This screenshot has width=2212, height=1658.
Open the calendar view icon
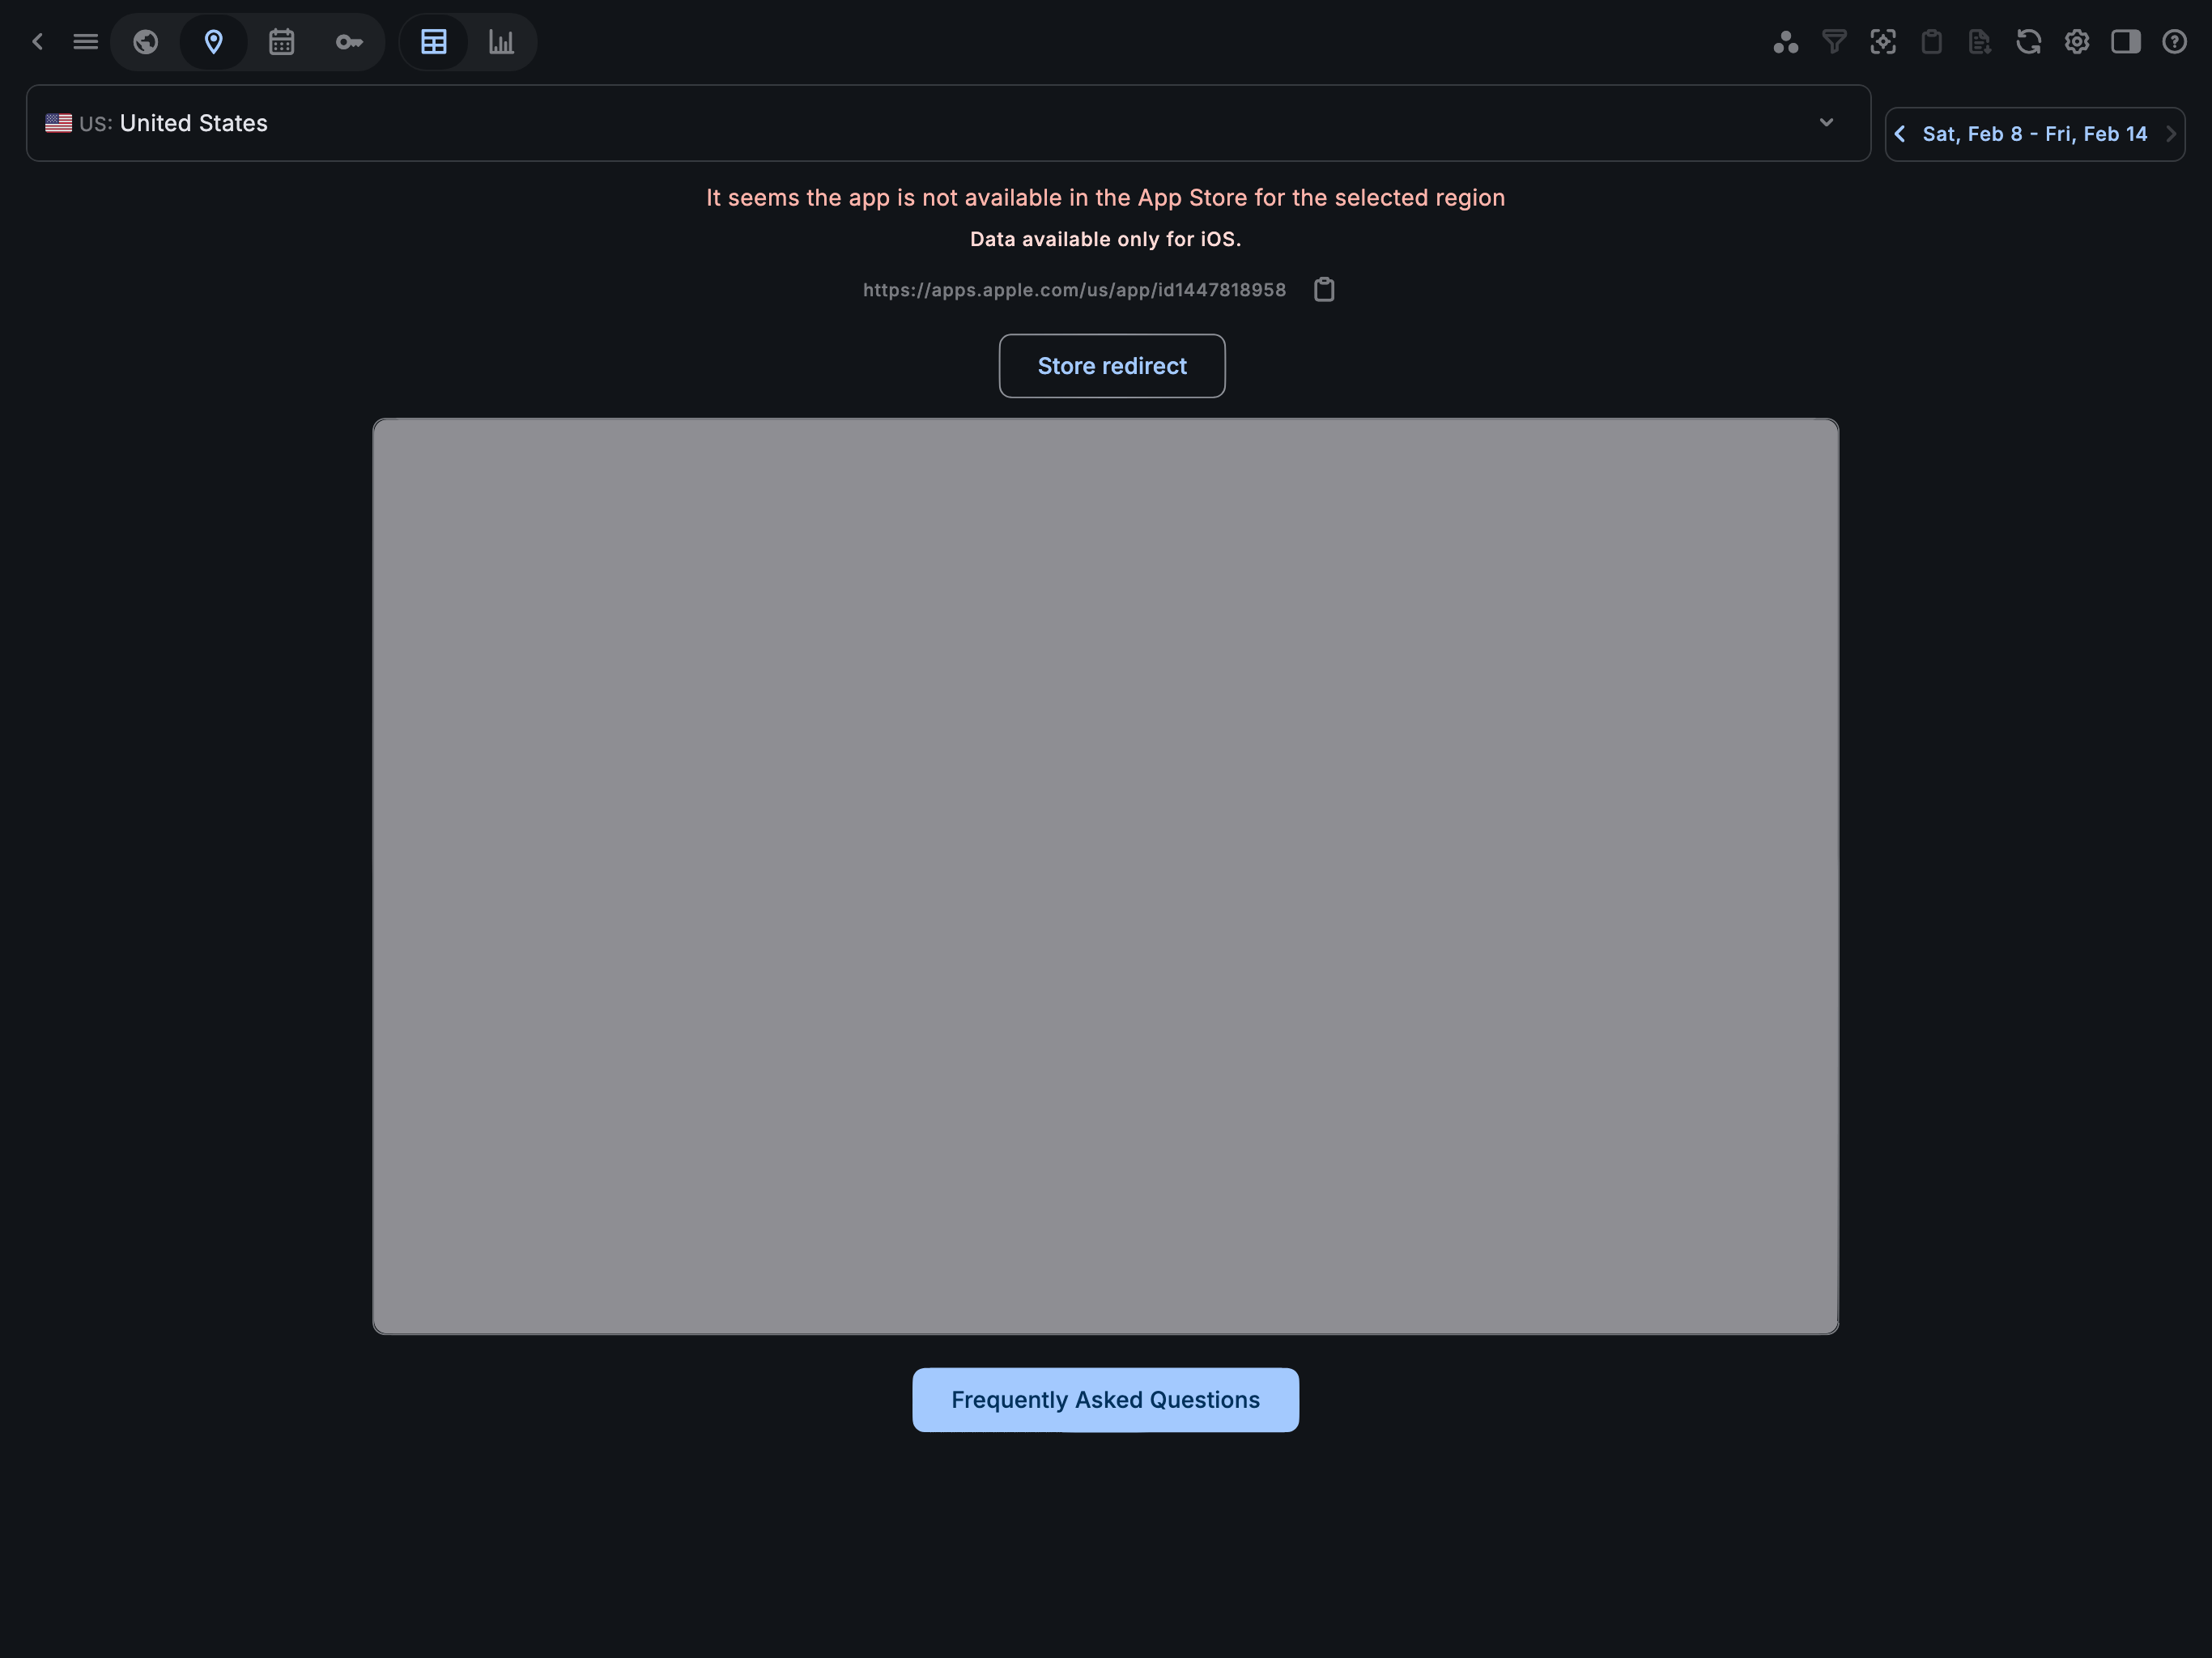(281, 42)
